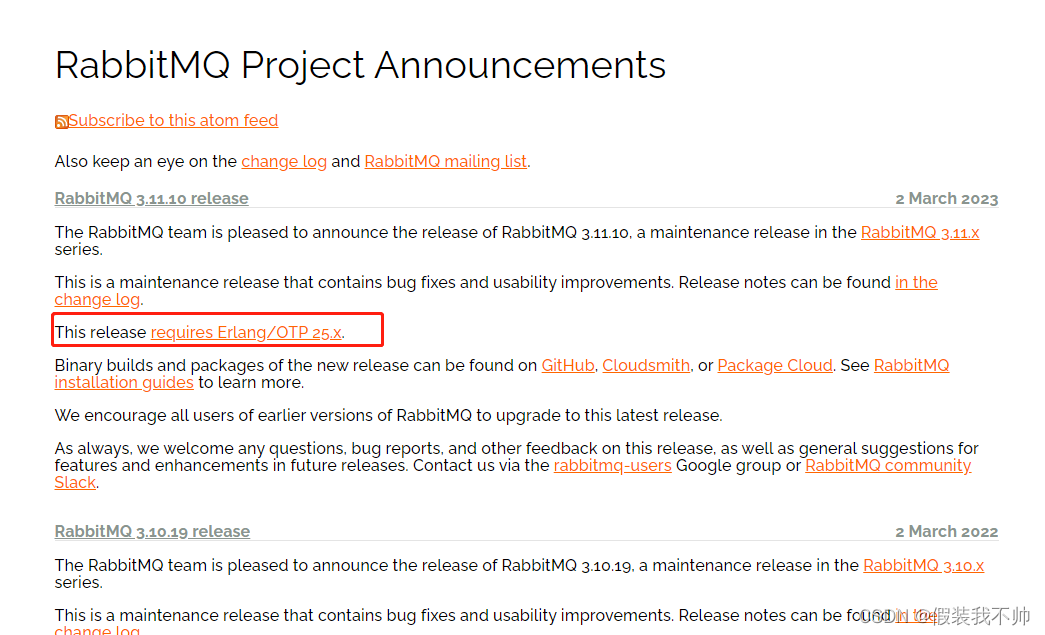This screenshot has width=1045, height=635.
Task: Open the 'requires Erlang/OTP 25.x' link
Action: click(x=246, y=332)
